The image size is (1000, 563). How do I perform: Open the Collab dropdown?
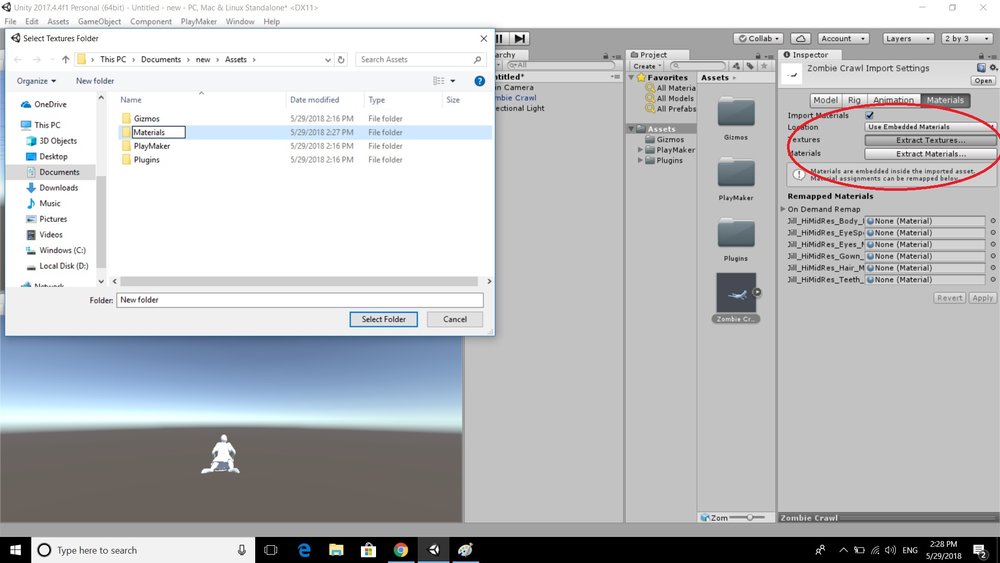758,38
